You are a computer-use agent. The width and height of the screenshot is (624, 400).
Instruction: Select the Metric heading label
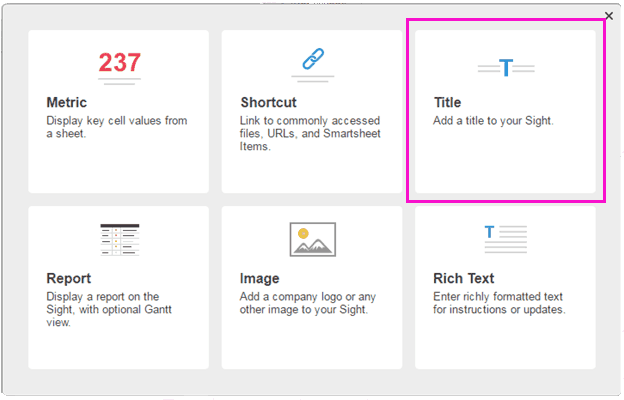click(67, 102)
